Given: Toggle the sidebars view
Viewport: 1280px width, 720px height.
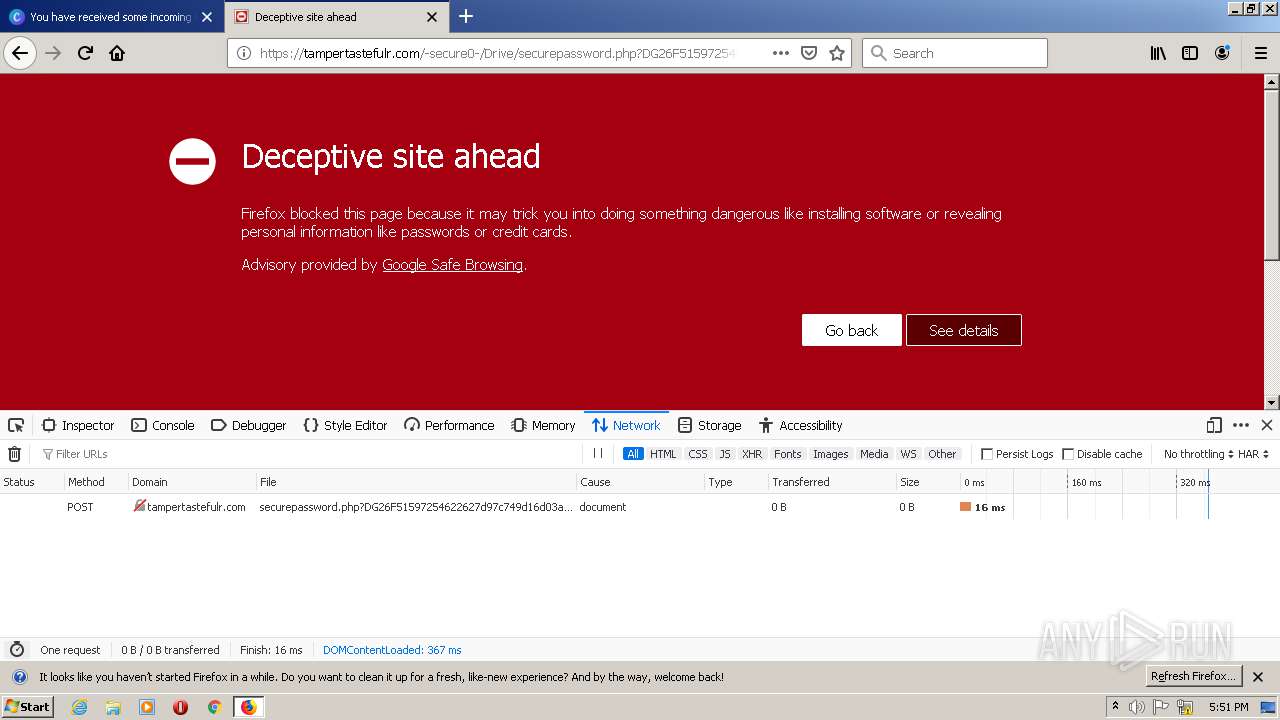Looking at the screenshot, I should pos(1190,53).
